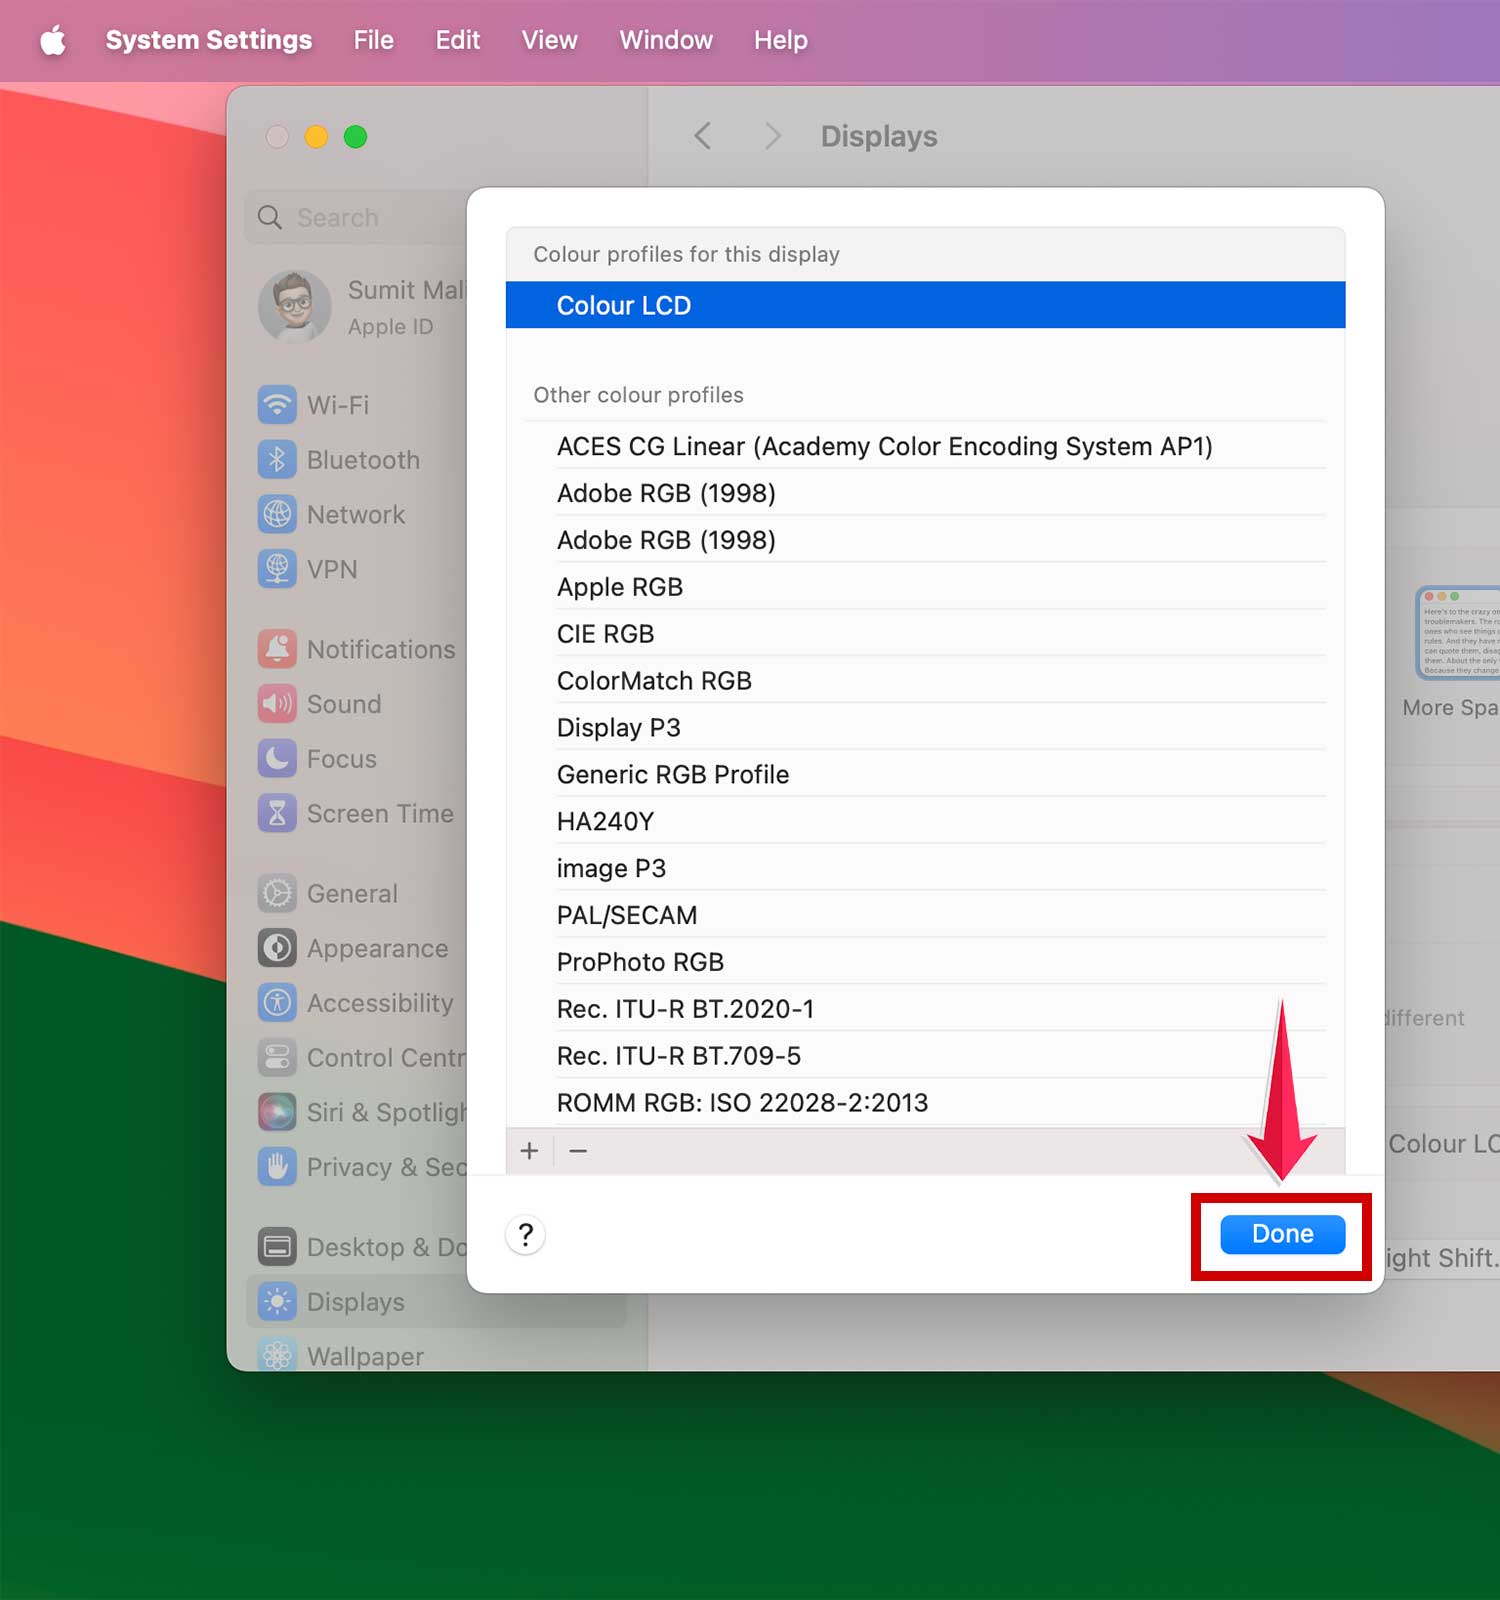This screenshot has width=1500, height=1600.
Task: Choose the Generic RGB Profile entry
Action: pos(672,774)
